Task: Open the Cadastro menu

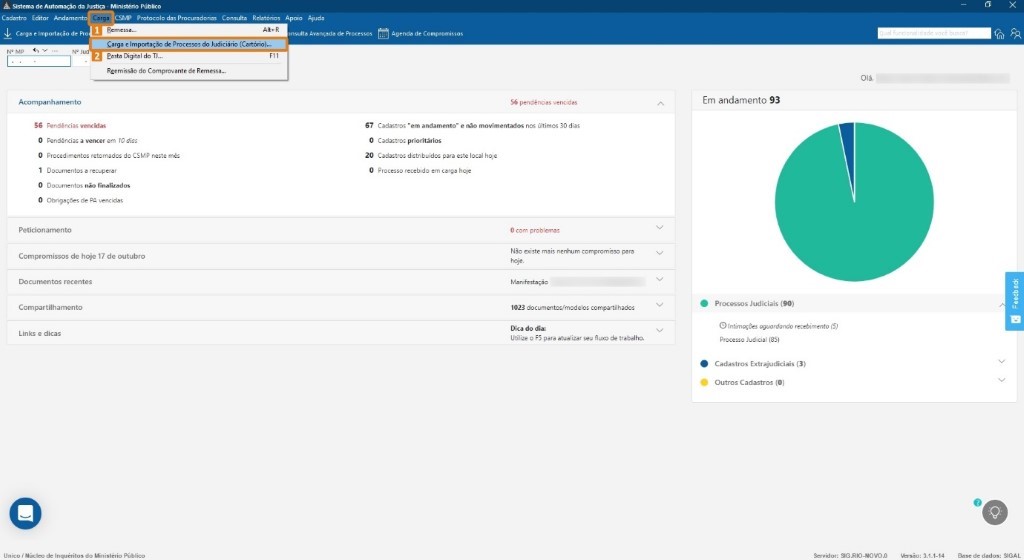Action: (x=14, y=18)
